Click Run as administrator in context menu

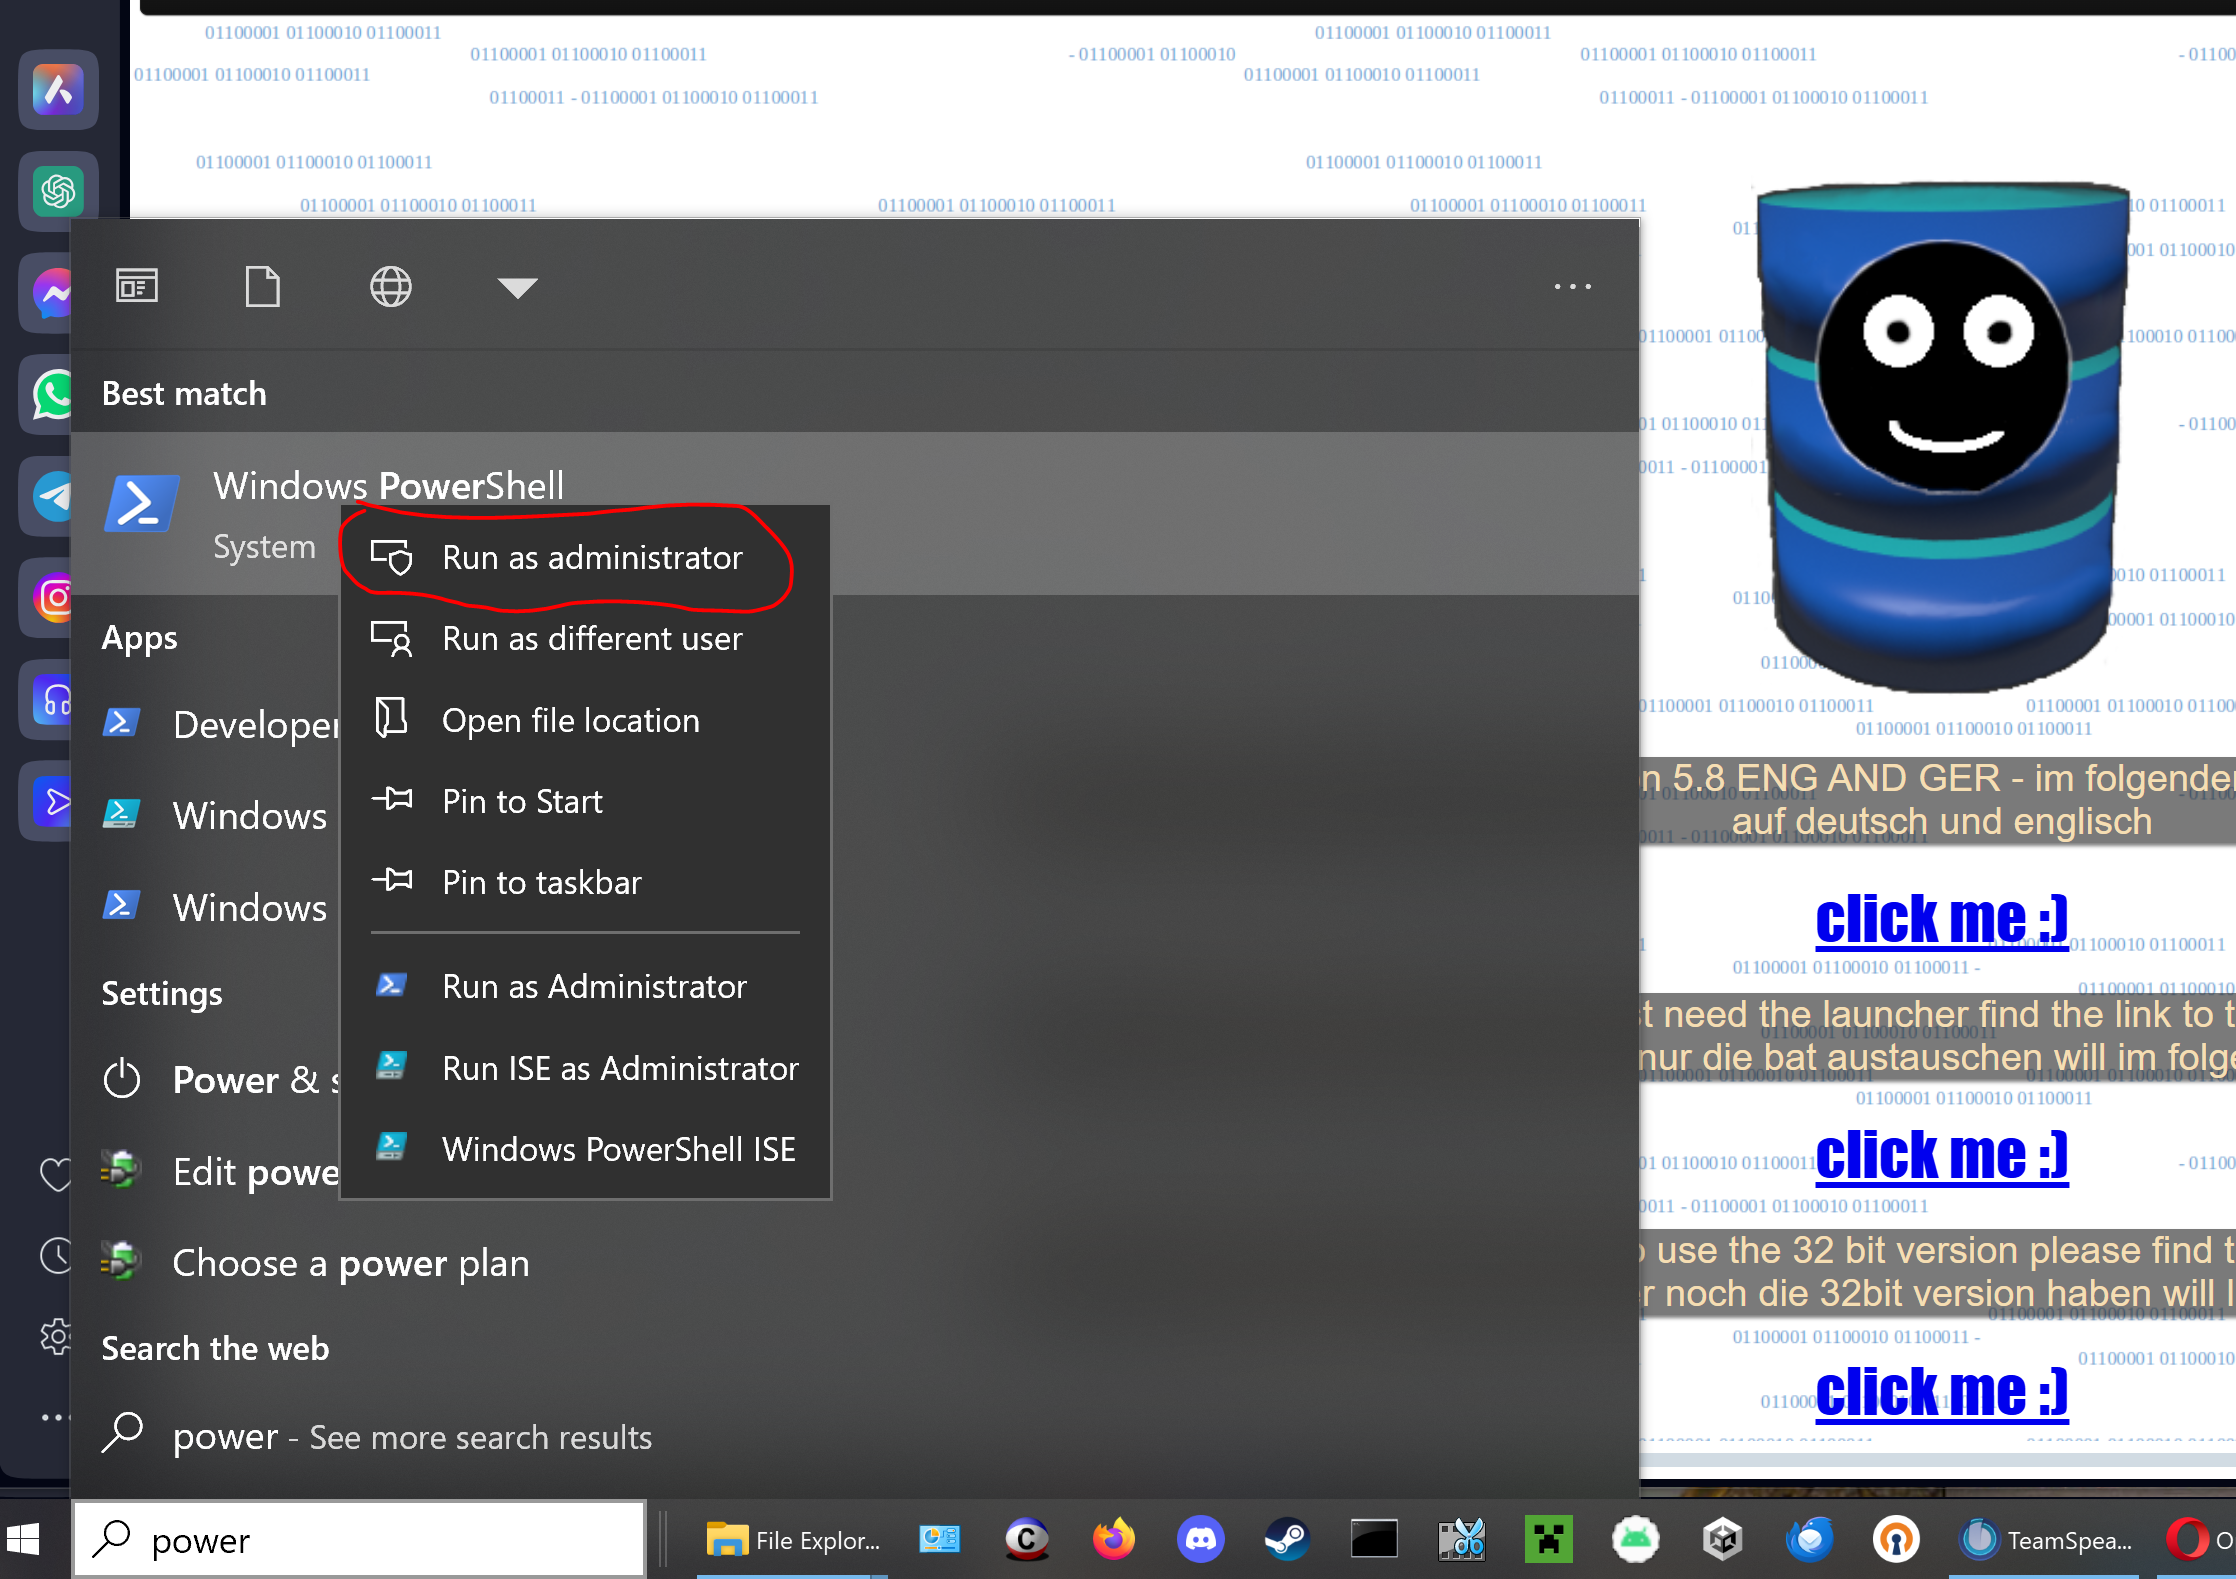591,557
